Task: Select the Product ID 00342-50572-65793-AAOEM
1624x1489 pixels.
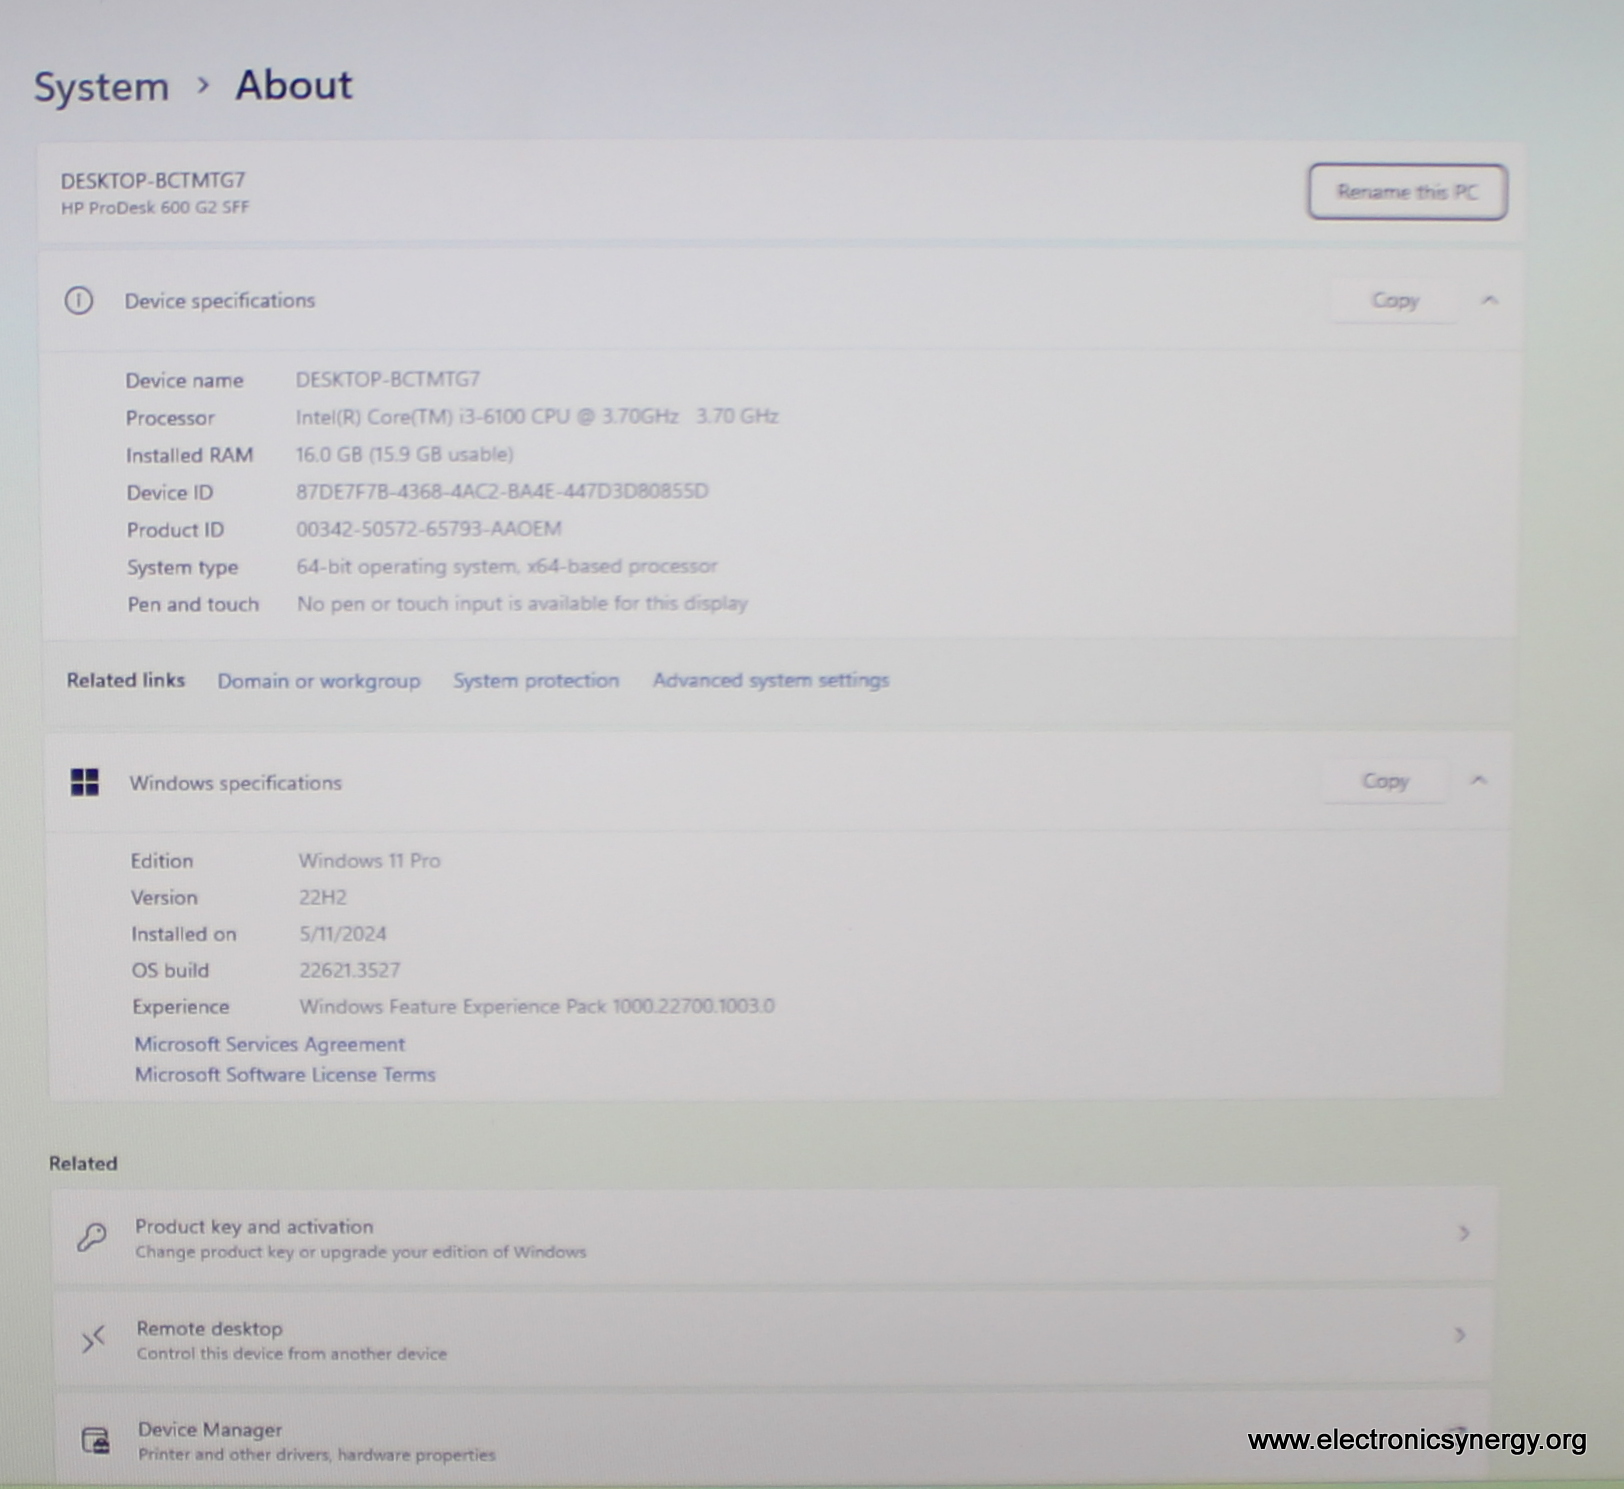Action: click(429, 528)
